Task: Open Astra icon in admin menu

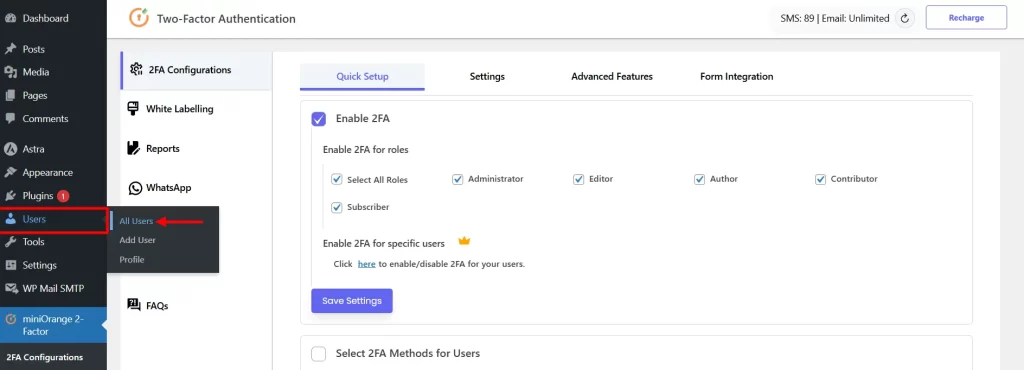Action: 10,149
